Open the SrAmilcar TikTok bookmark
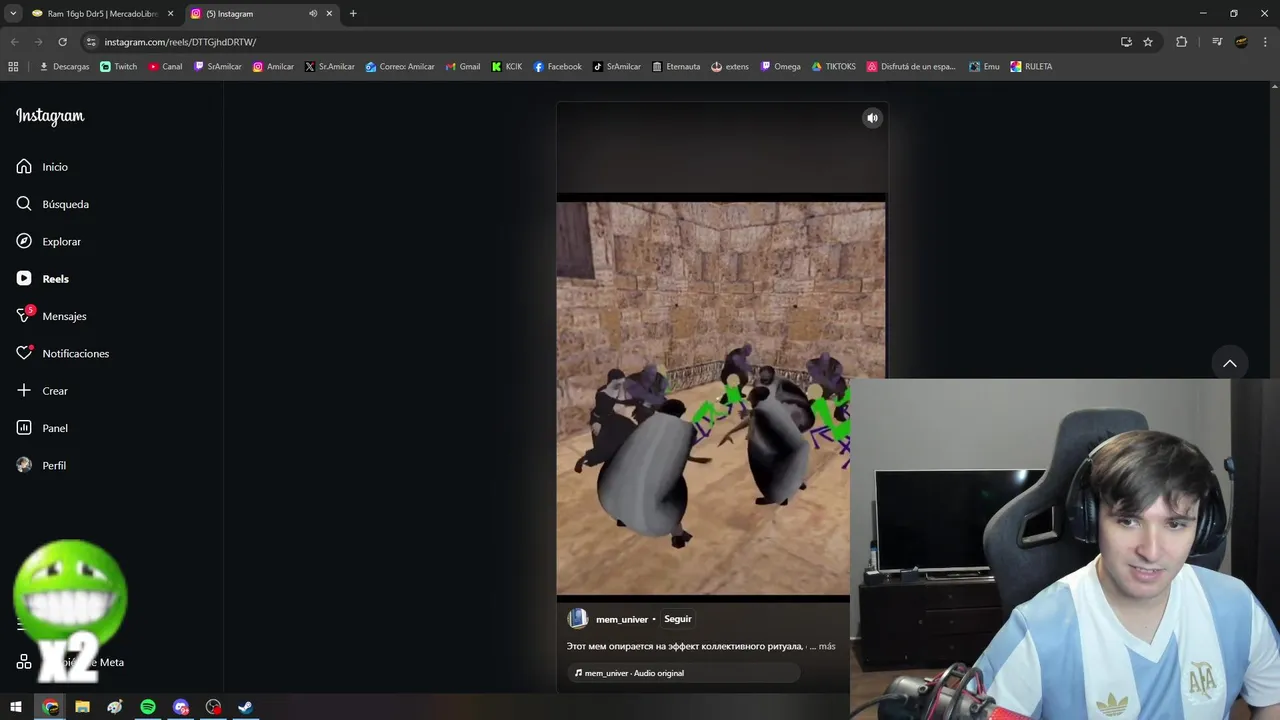 coord(617,67)
